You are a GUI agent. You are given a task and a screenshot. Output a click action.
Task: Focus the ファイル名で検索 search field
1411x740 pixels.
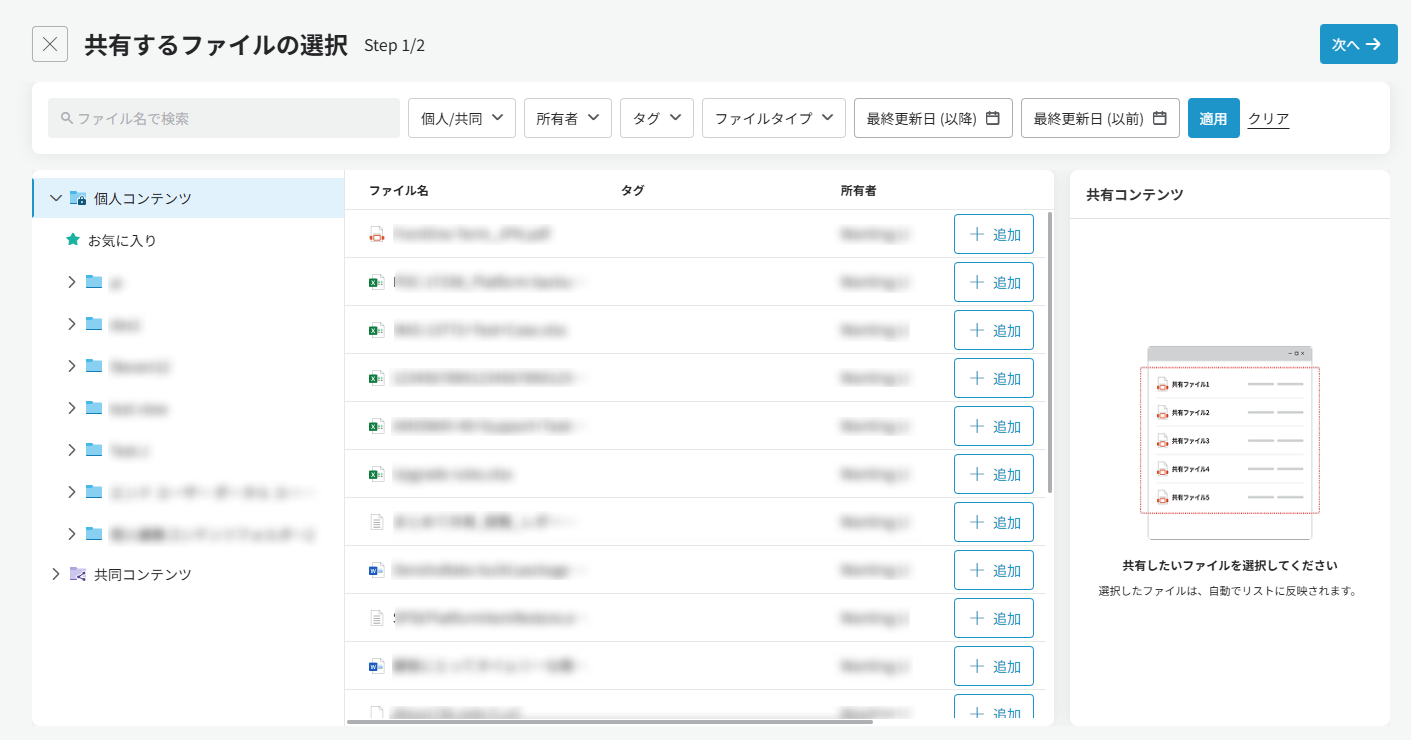(224, 118)
